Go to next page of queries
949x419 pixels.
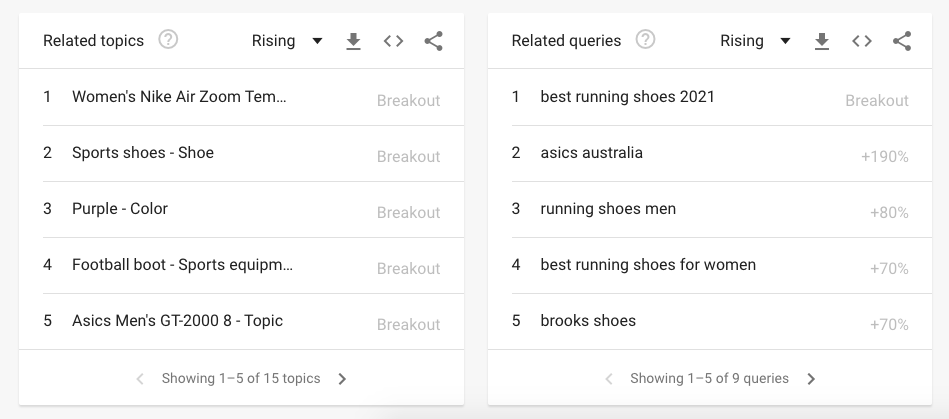point(811,379)
